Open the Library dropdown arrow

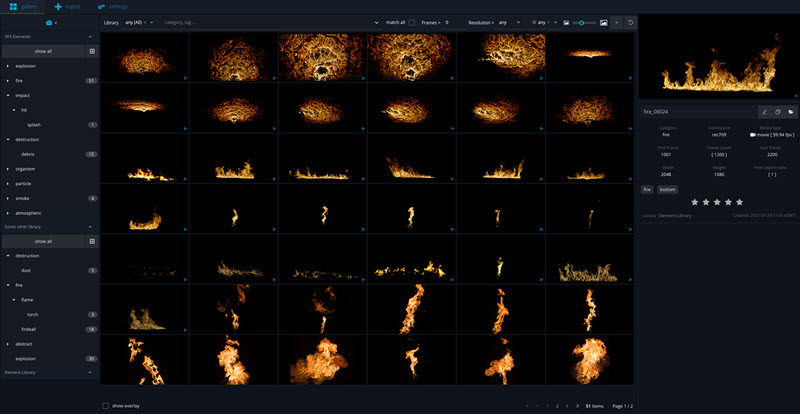pos(152,22)
